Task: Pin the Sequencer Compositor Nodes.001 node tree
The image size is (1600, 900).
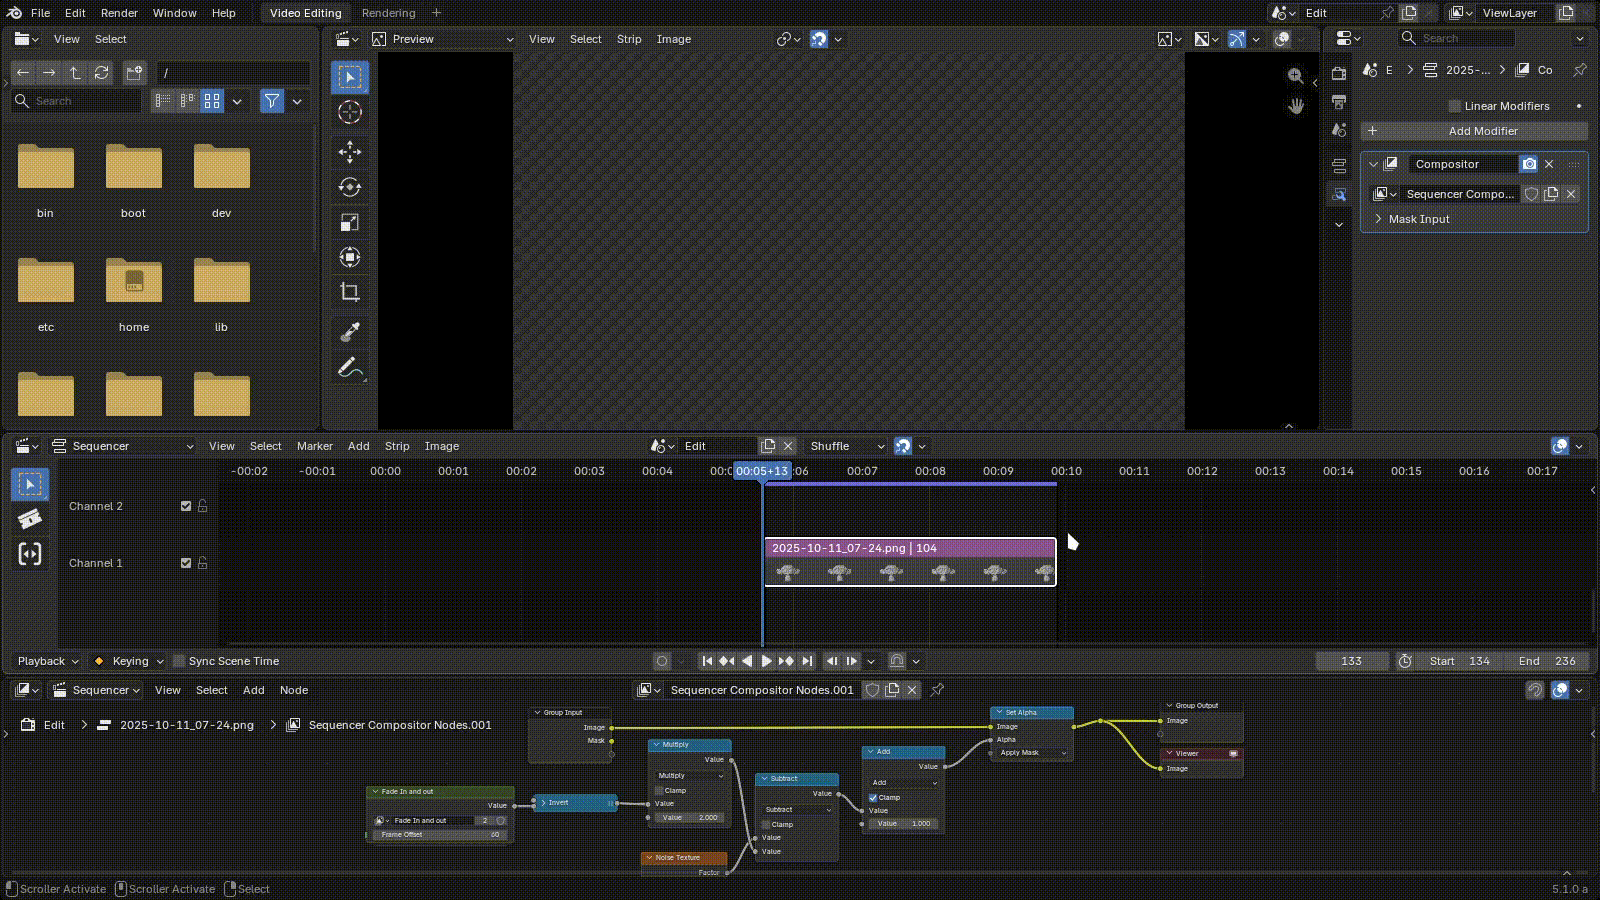Action: click(937, 690)
